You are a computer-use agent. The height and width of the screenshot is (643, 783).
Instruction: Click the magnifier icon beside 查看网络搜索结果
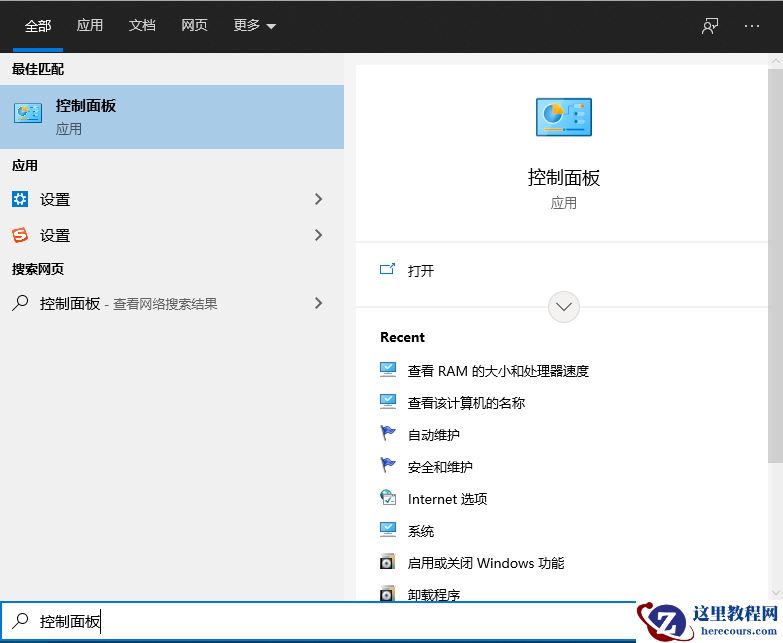tap(20, 303)
